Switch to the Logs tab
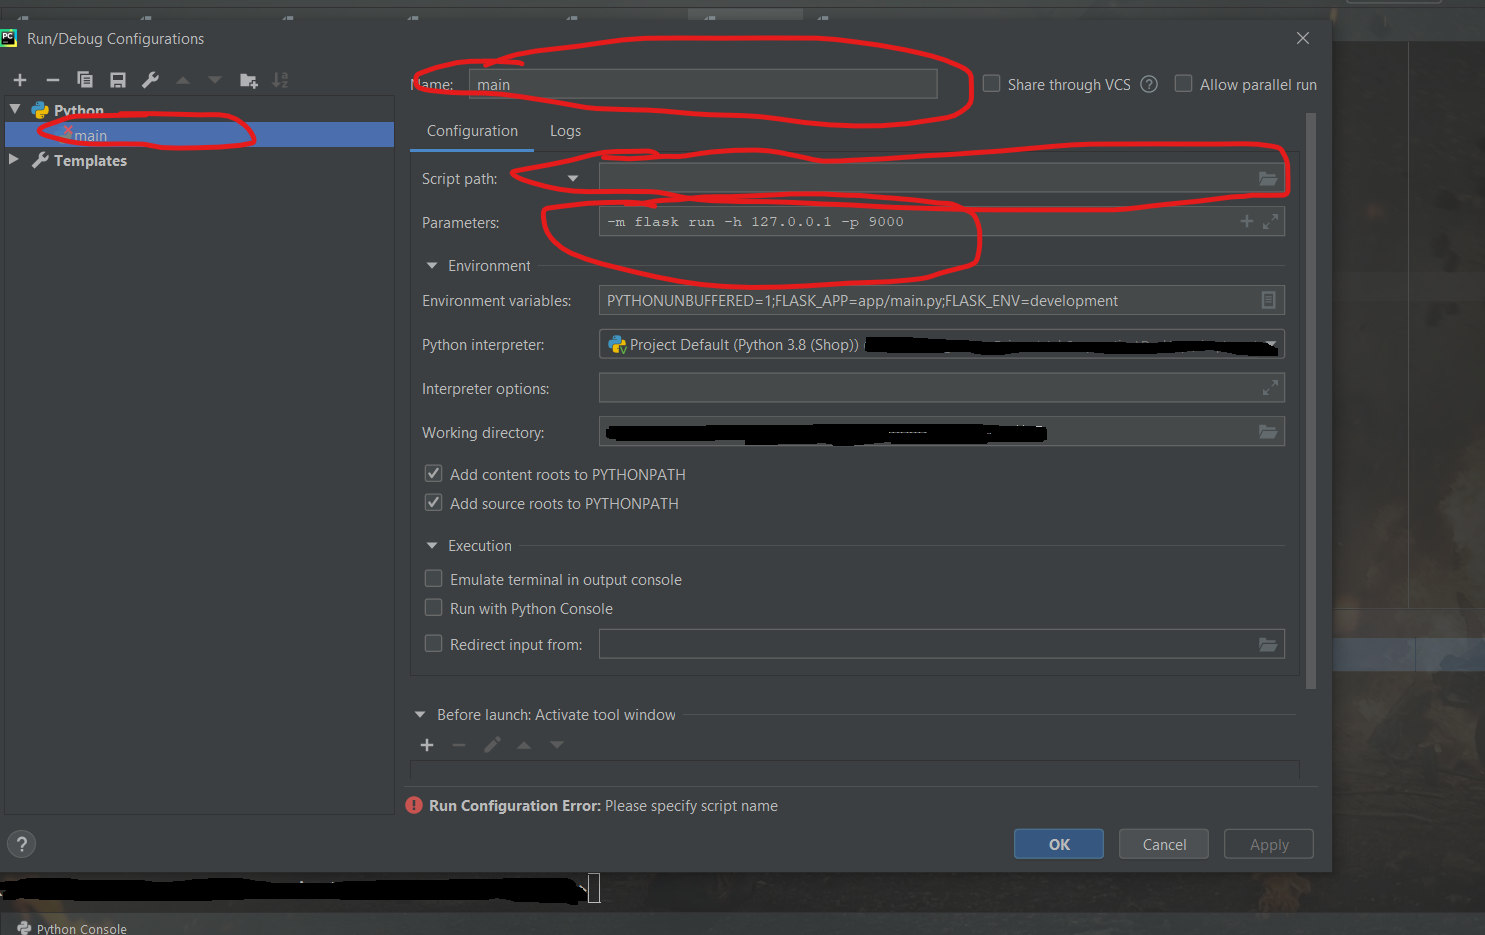1485x935 pixels. [565, 131]
